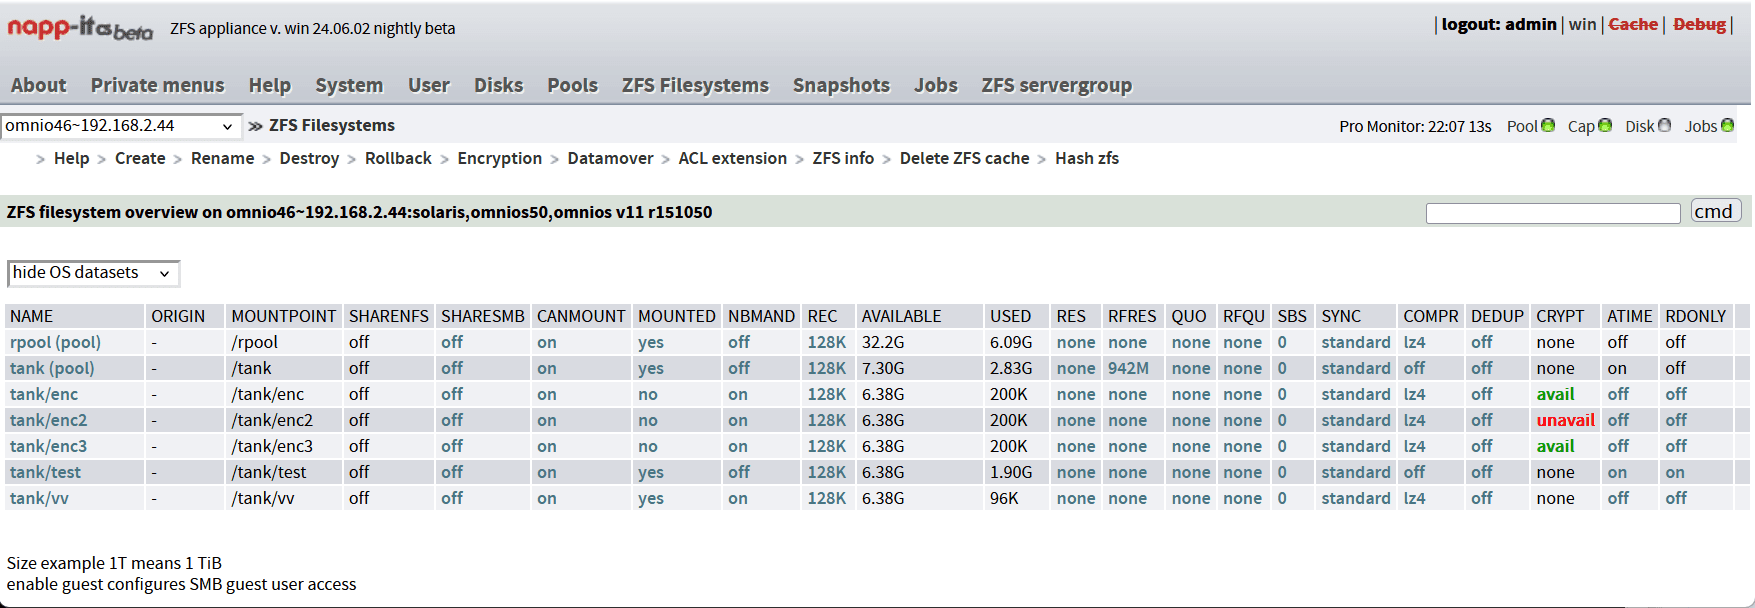Click the AVAILABLE column header
1755x608 pixels.
point(901,316)
